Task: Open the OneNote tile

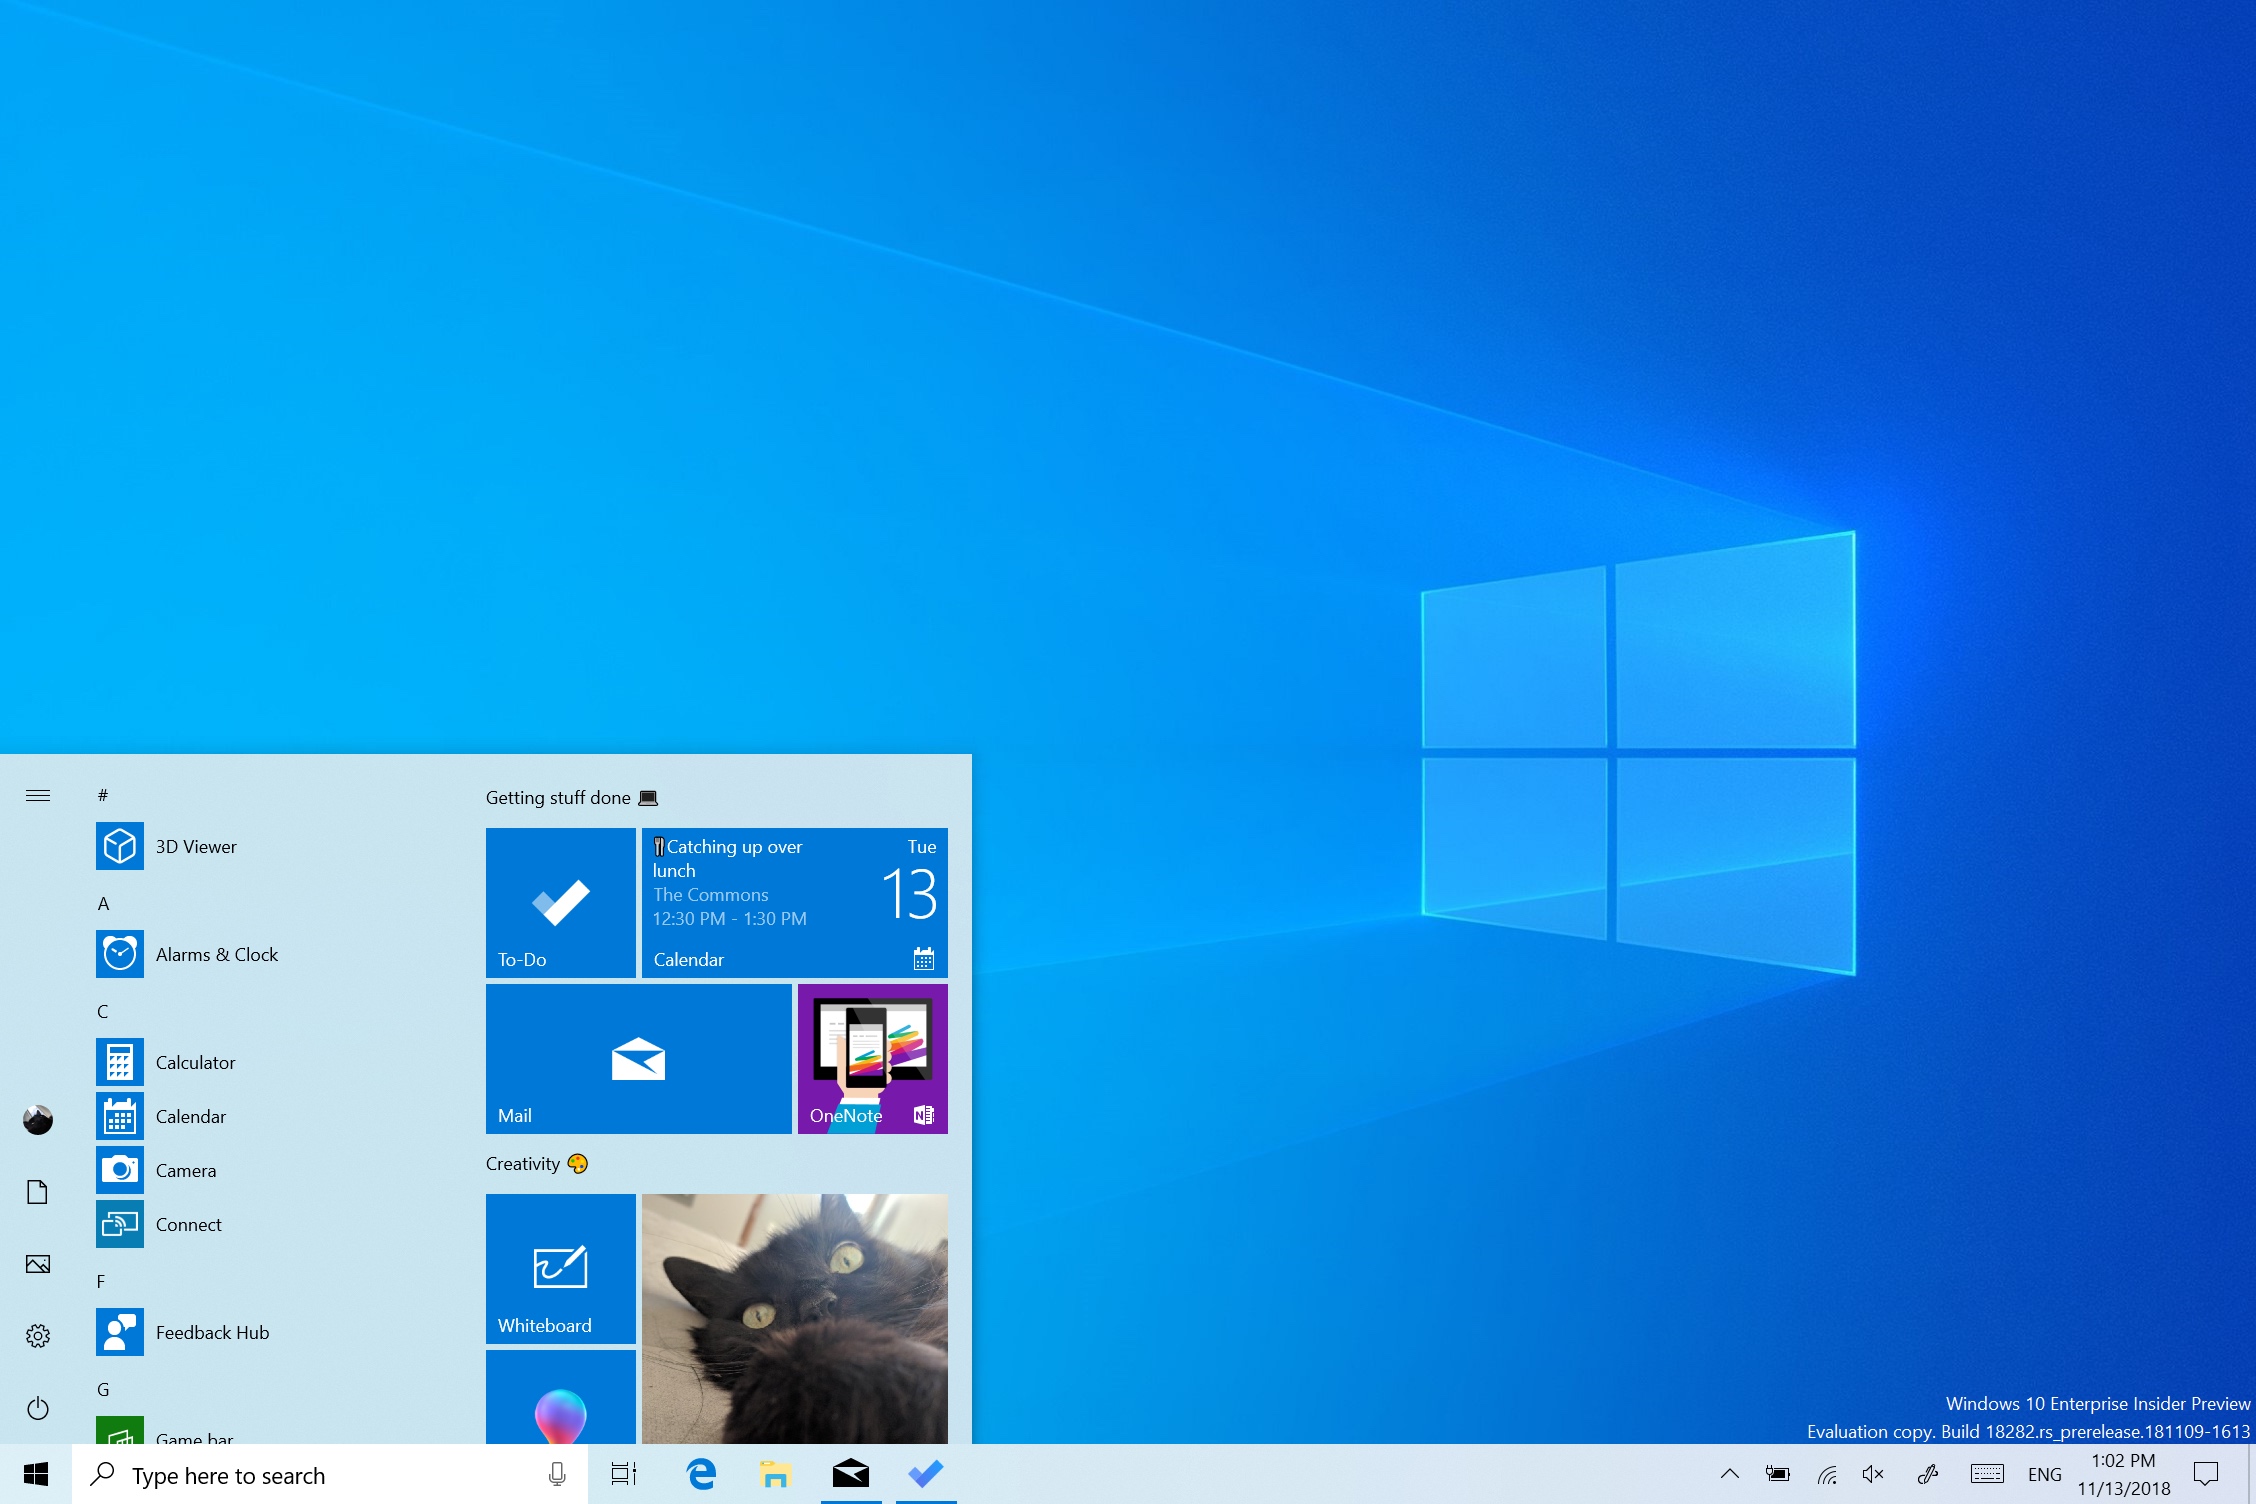Action: pyautogui.click(x=870, y=1056)
